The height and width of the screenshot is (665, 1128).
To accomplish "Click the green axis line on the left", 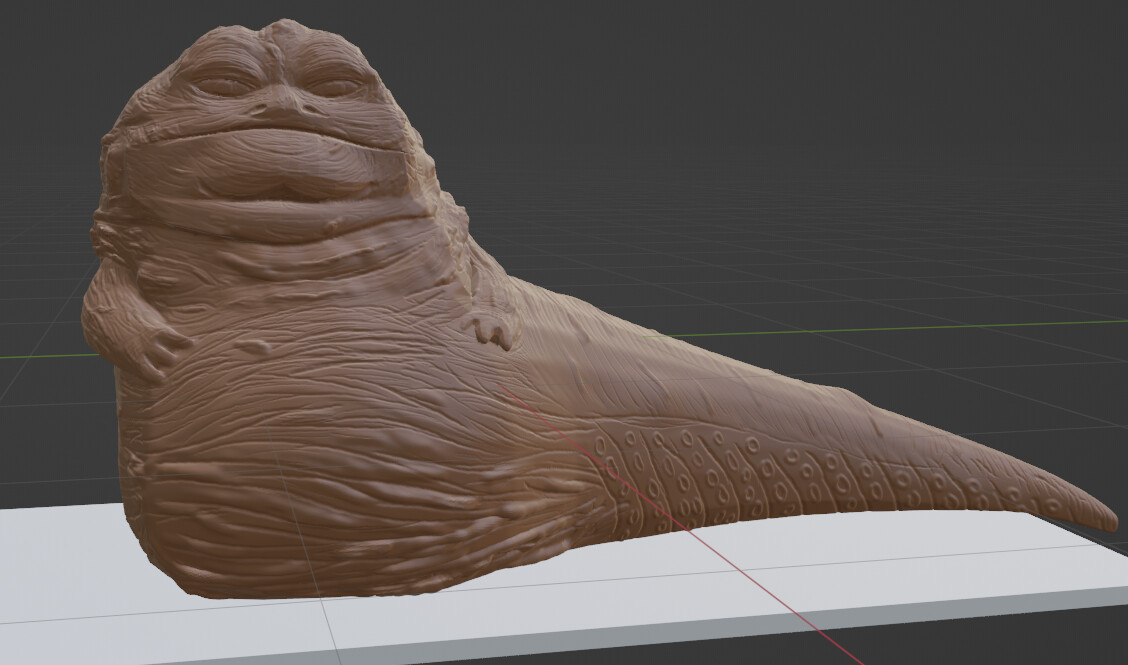I will 40,358.
